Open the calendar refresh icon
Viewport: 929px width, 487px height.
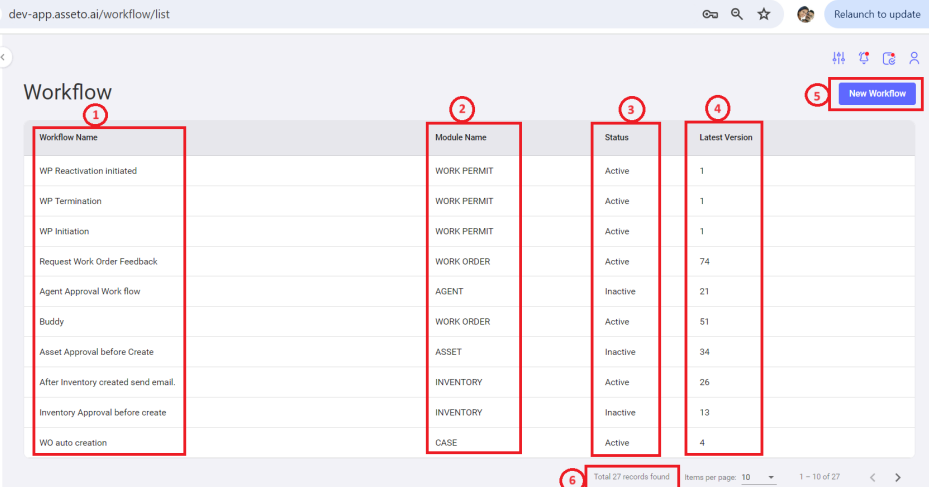pyautogui.click(x=889, y=58)
